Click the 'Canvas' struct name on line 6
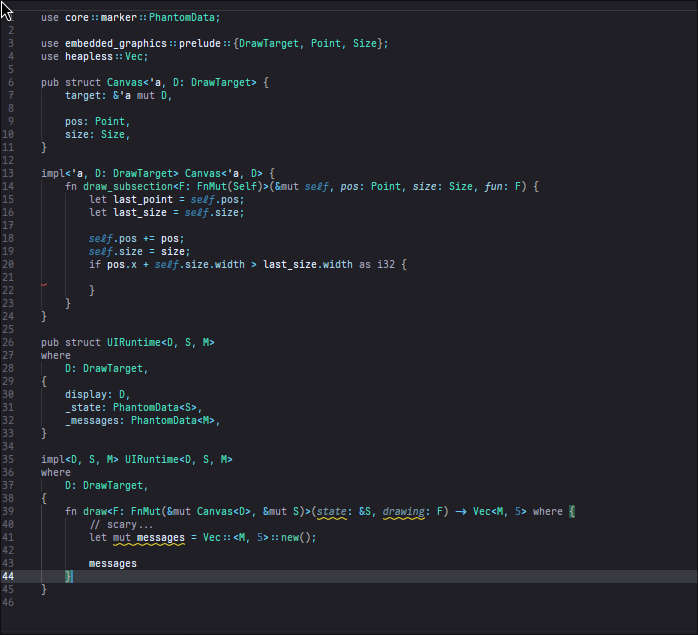Image resolution: width=698 pixels, height=635 pixels. point(125,82)
